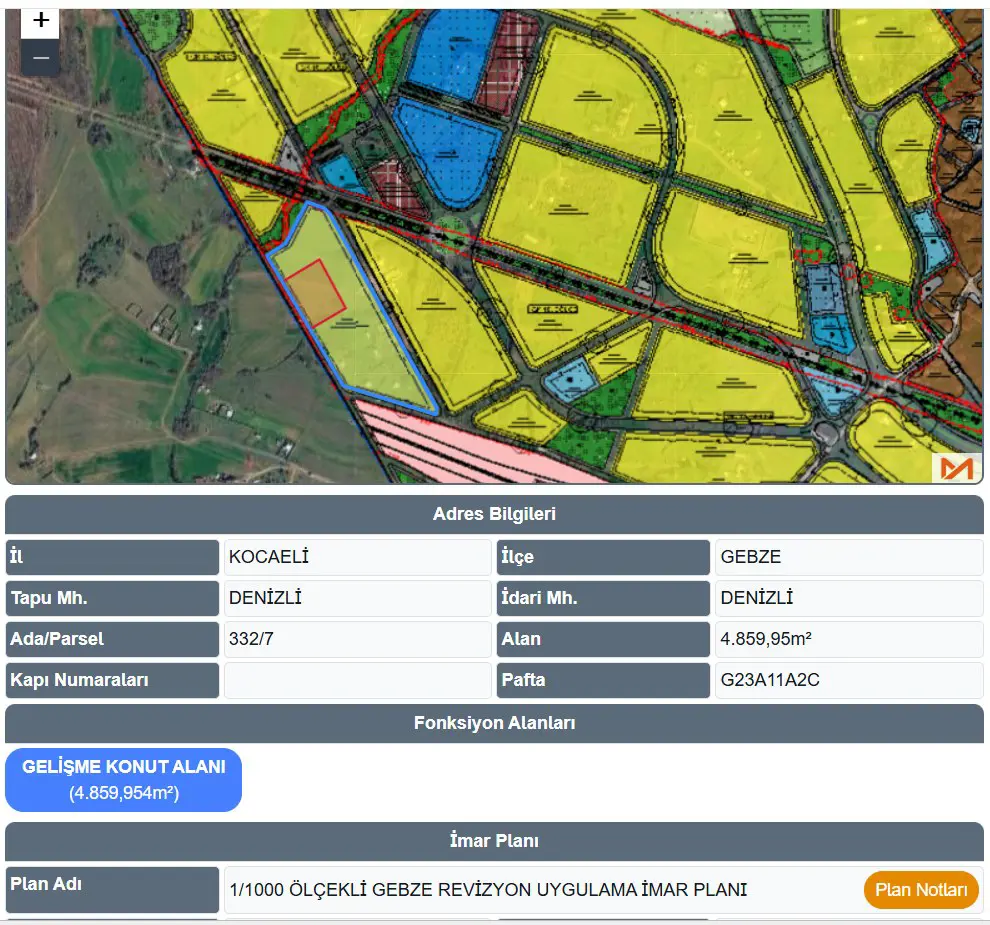Open the Plan Notları button

click(x=921, y=890)
